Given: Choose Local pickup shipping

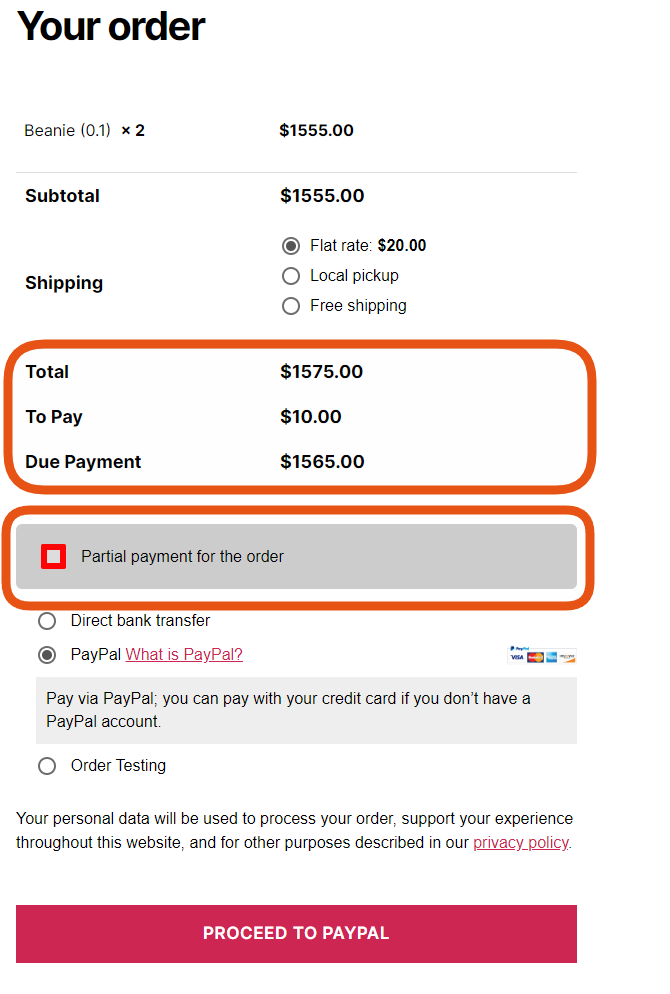Looking at the screenshot, I should point(291,276).
